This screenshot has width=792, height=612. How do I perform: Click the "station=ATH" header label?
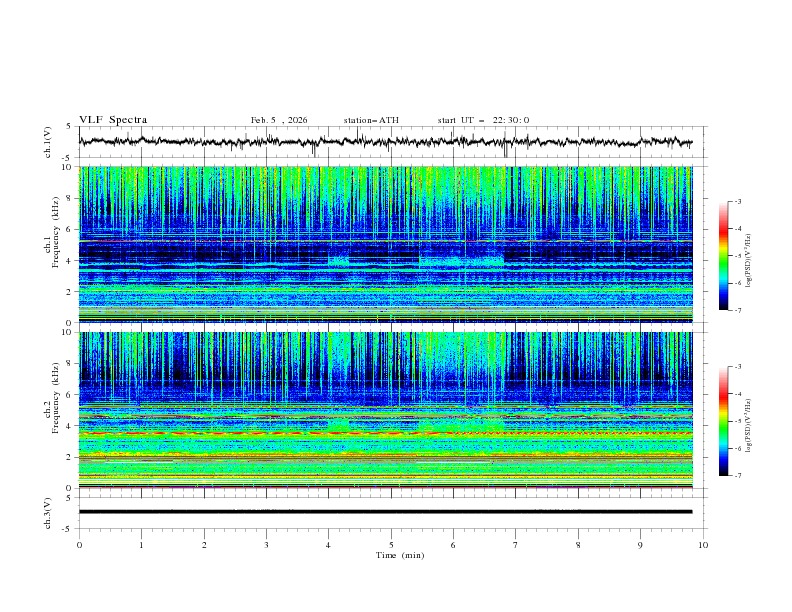point(371,120)
